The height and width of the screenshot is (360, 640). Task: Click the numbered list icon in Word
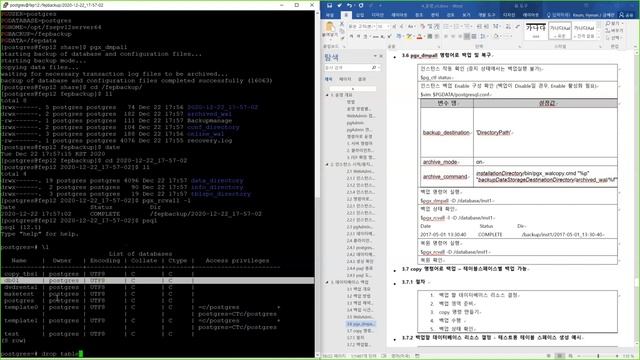pyautogui.click(x=456, y=27)
